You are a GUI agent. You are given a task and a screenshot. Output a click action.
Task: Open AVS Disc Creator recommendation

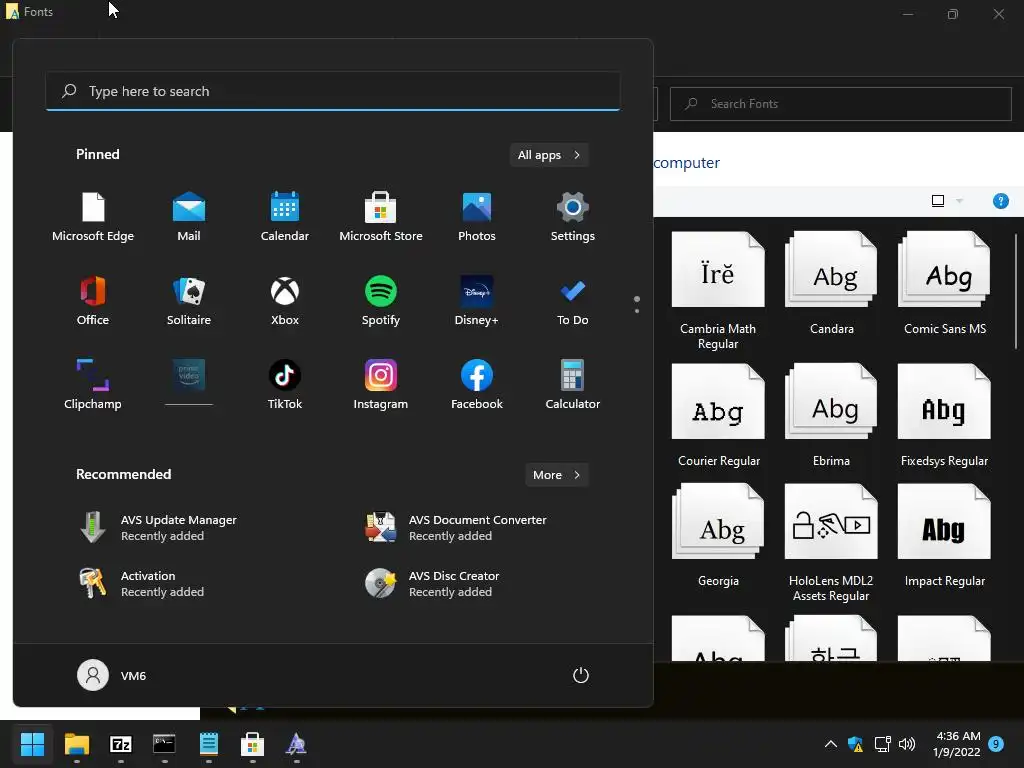click(432, 584)
